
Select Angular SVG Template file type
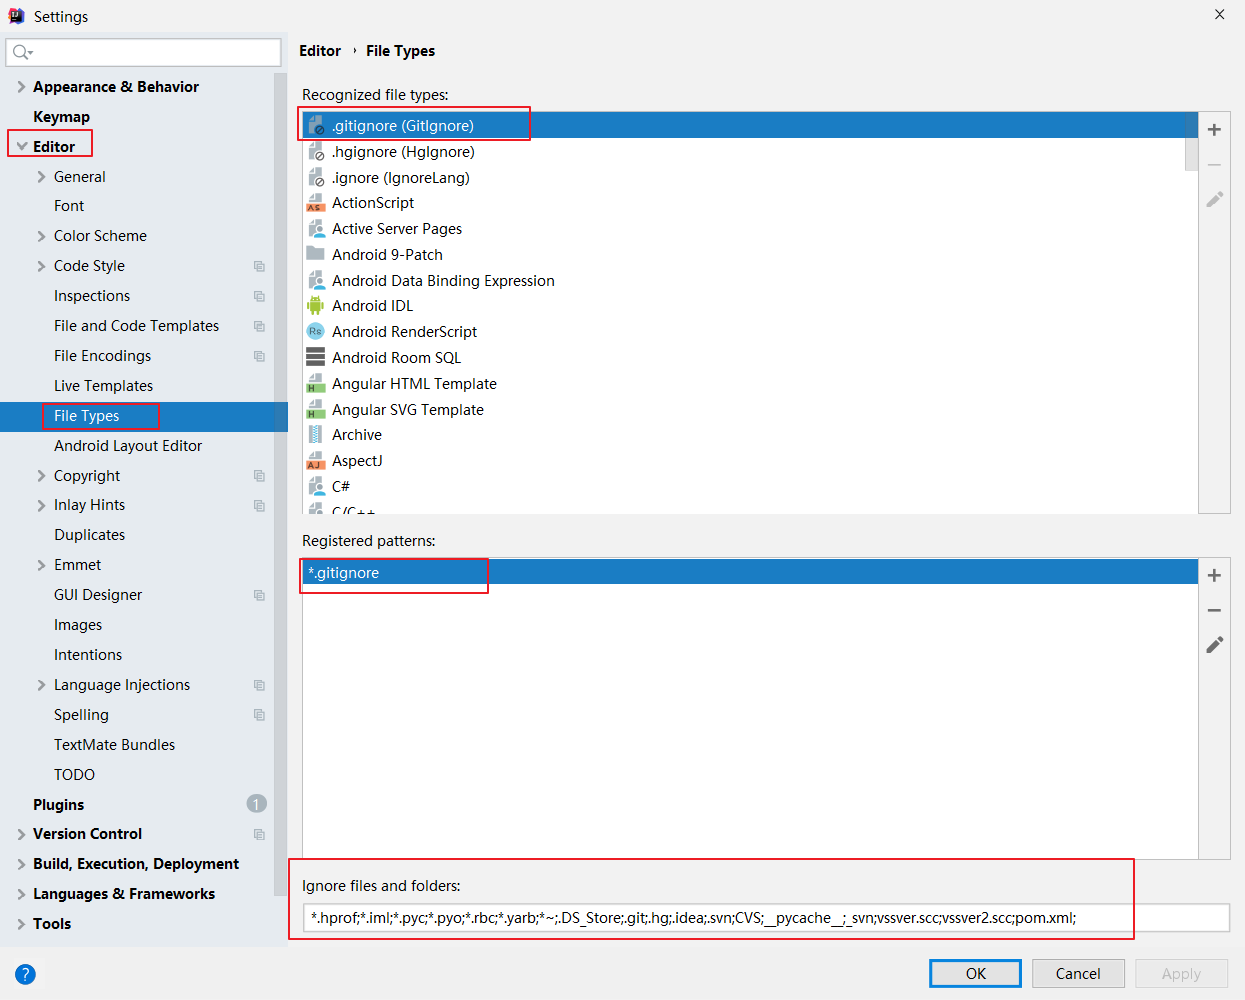pyautogui.click(x=408, y=410)
